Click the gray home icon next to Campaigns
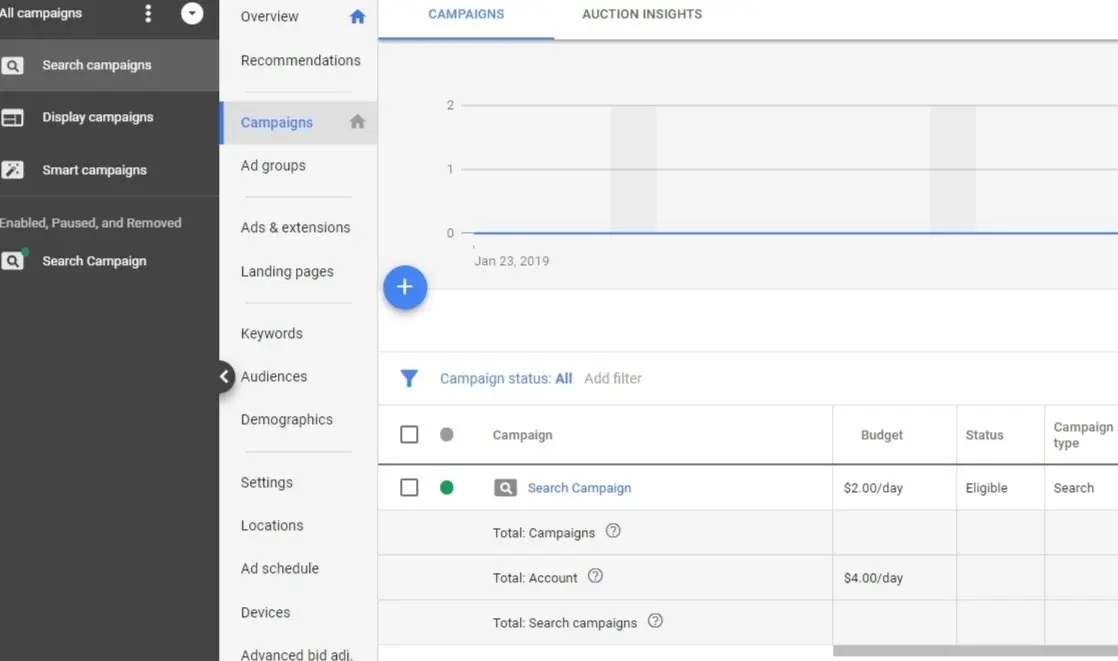 [357, 122]
